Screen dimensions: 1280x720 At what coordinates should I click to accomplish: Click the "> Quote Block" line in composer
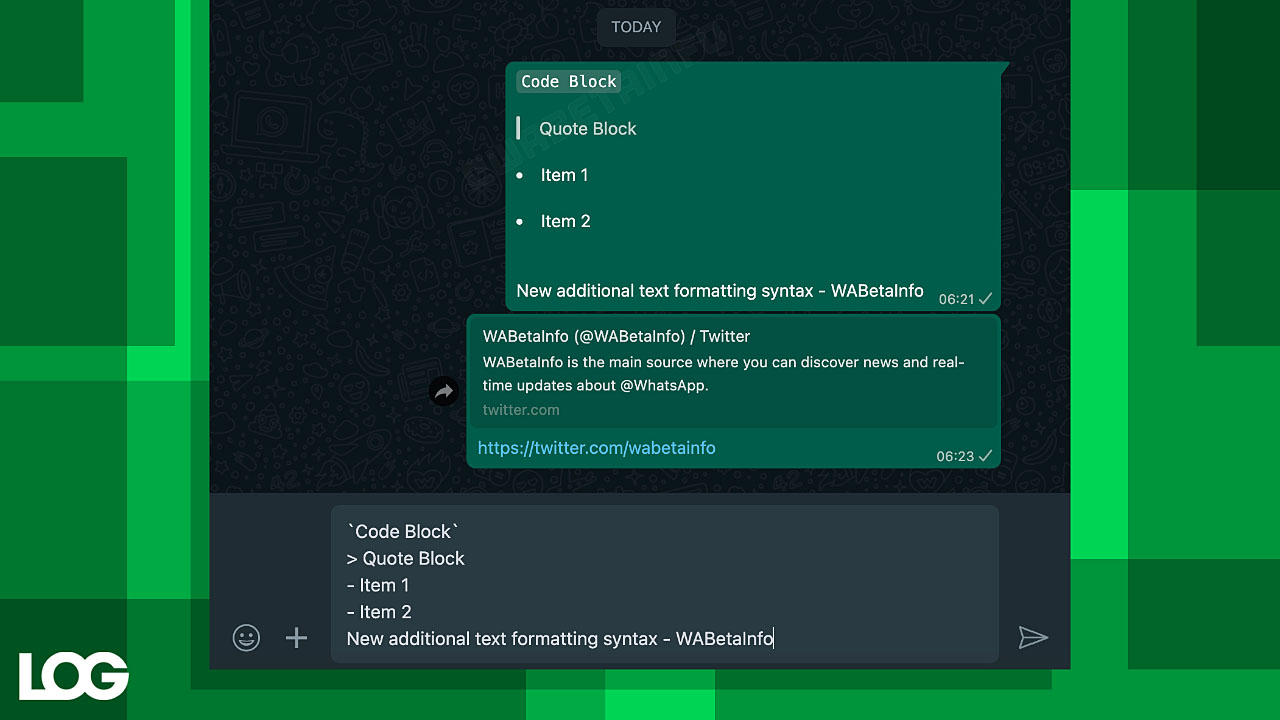(x=406, y=558)
